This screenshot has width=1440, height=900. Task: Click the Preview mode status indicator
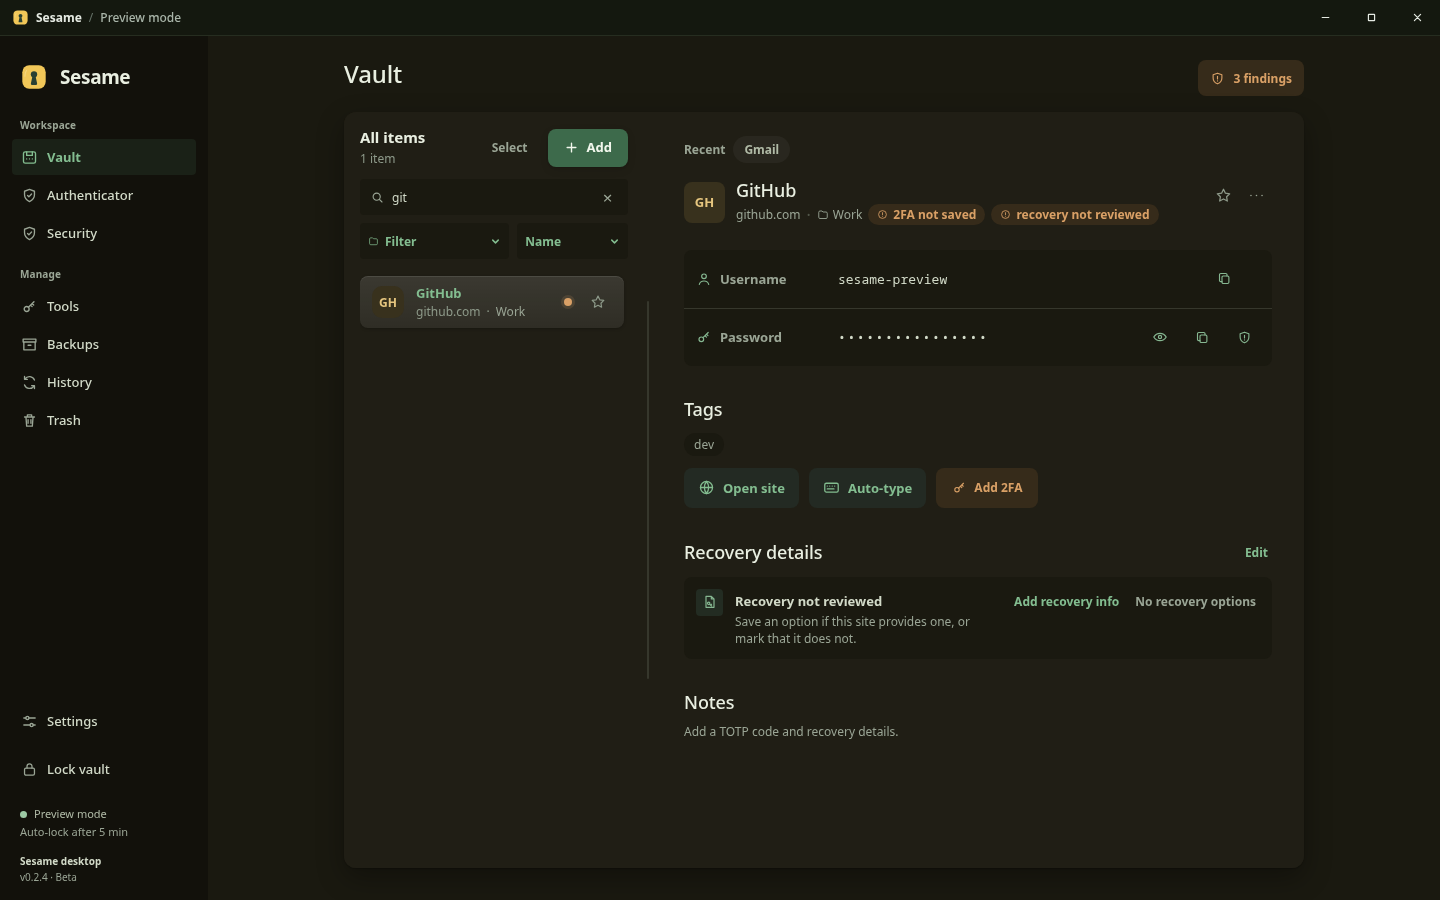63,814
